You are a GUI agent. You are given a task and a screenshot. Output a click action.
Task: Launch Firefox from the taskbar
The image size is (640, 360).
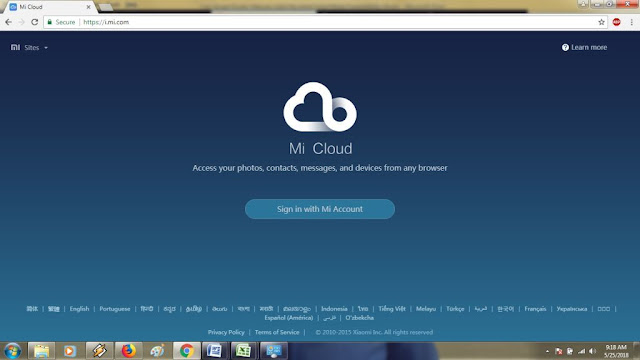pyautogui.click(x=129, y=351)
